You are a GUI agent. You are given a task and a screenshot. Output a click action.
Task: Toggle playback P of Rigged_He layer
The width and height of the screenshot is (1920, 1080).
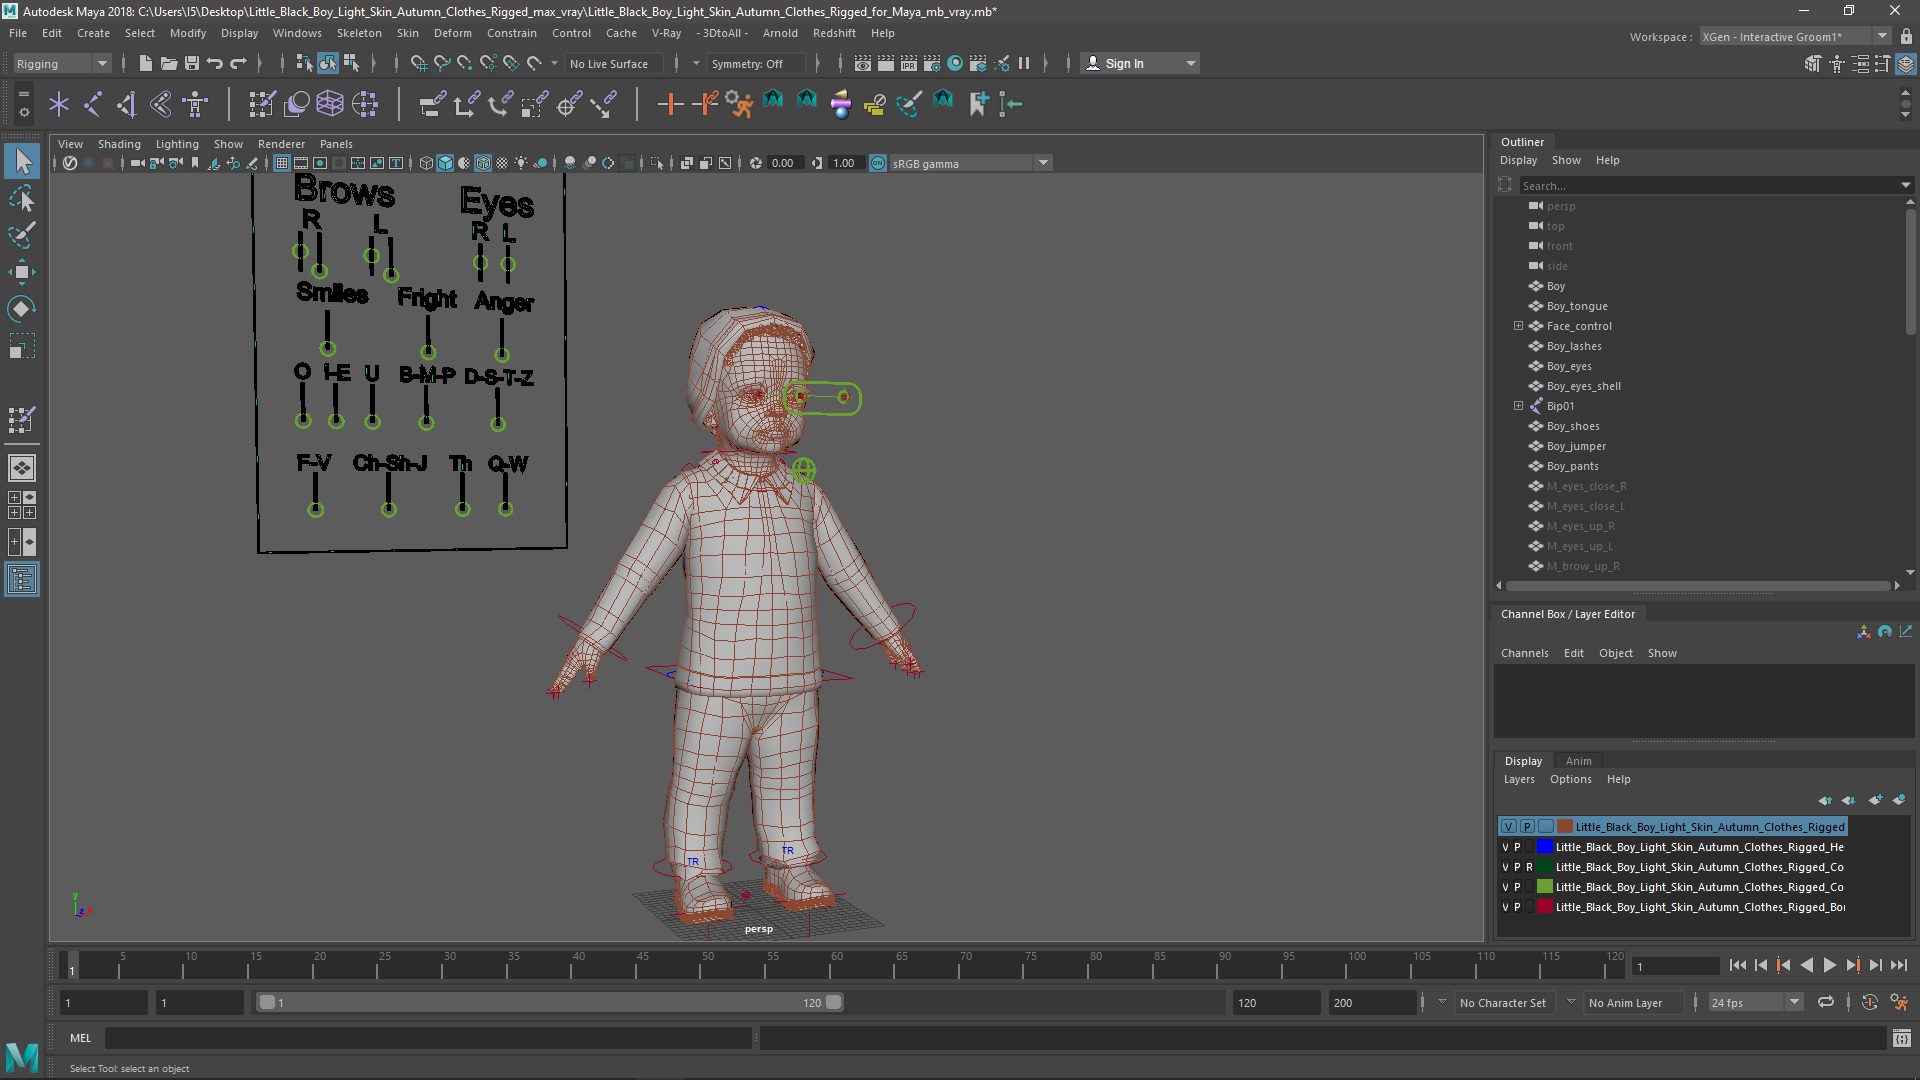(x=1517, y=847)
